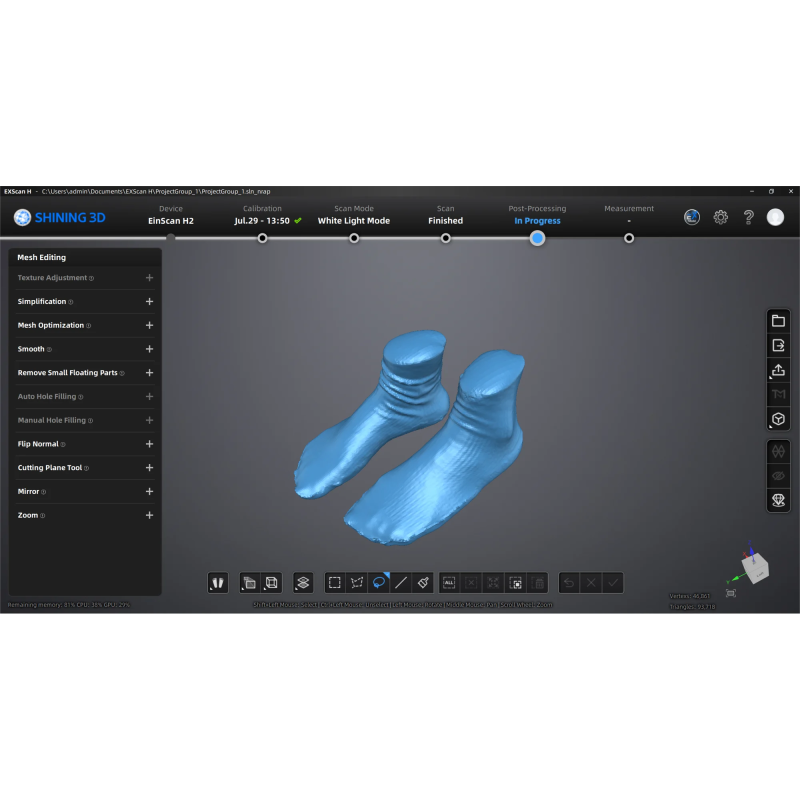Go to the Device EinScan H2 step

pyautogui.click(x=170, y=215)
